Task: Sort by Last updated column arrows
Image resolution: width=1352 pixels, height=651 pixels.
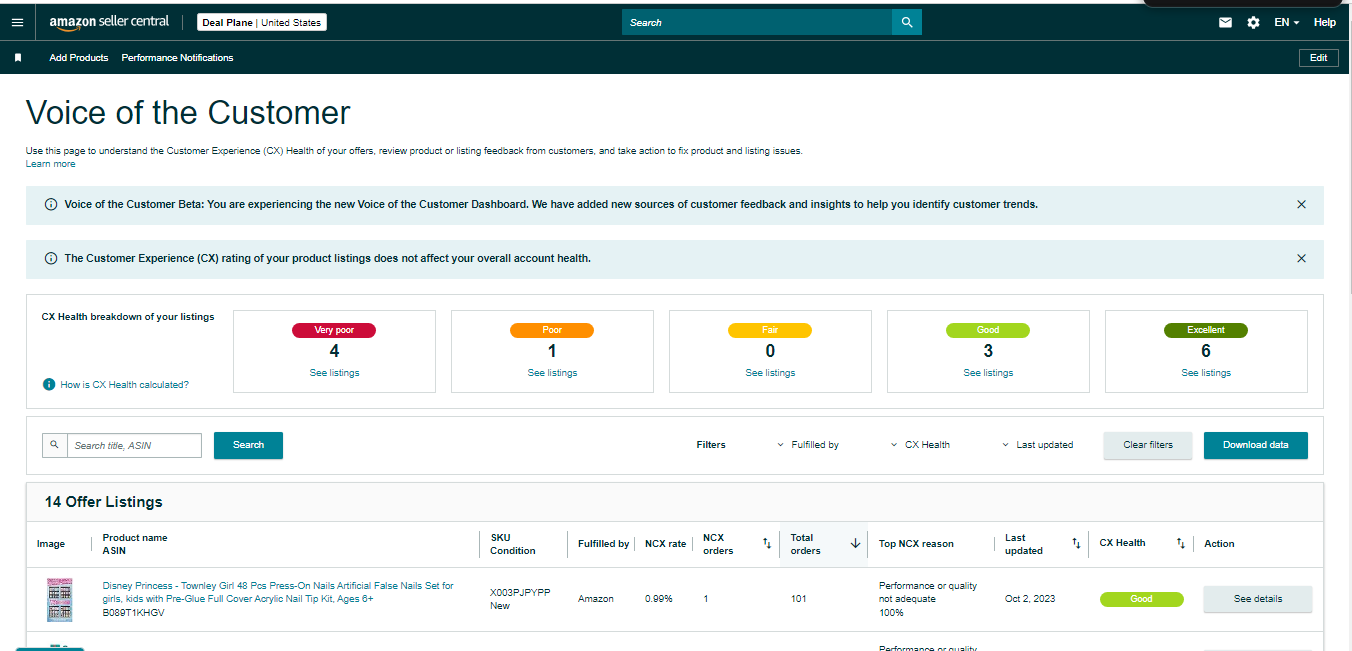Action: [1076, 543]
